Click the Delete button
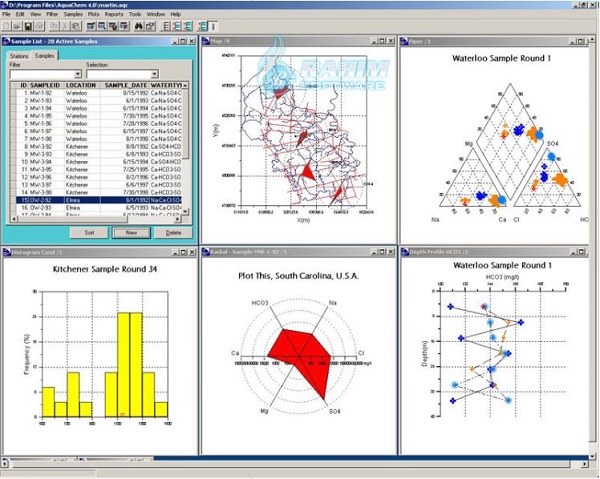600x479 pixels. click(173, 233)
